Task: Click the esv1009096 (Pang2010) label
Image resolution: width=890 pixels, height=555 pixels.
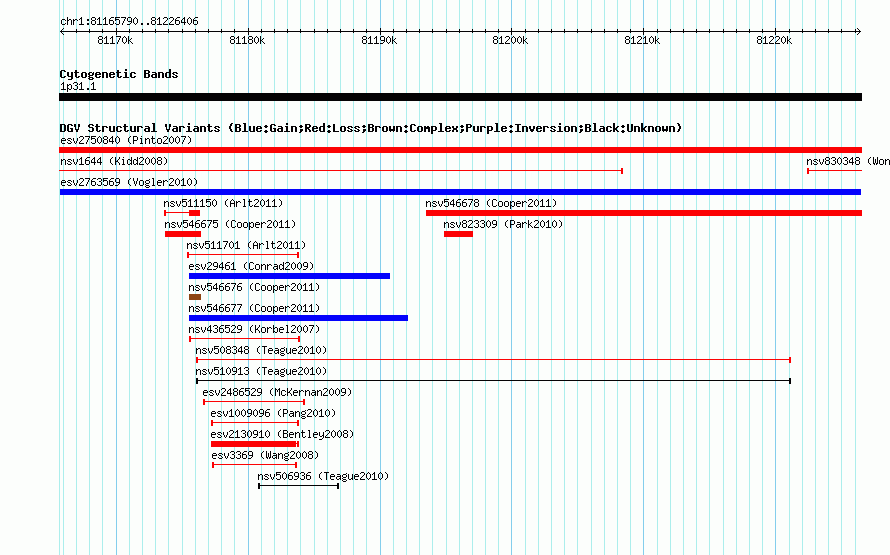Action: click(x=273, y=413)
